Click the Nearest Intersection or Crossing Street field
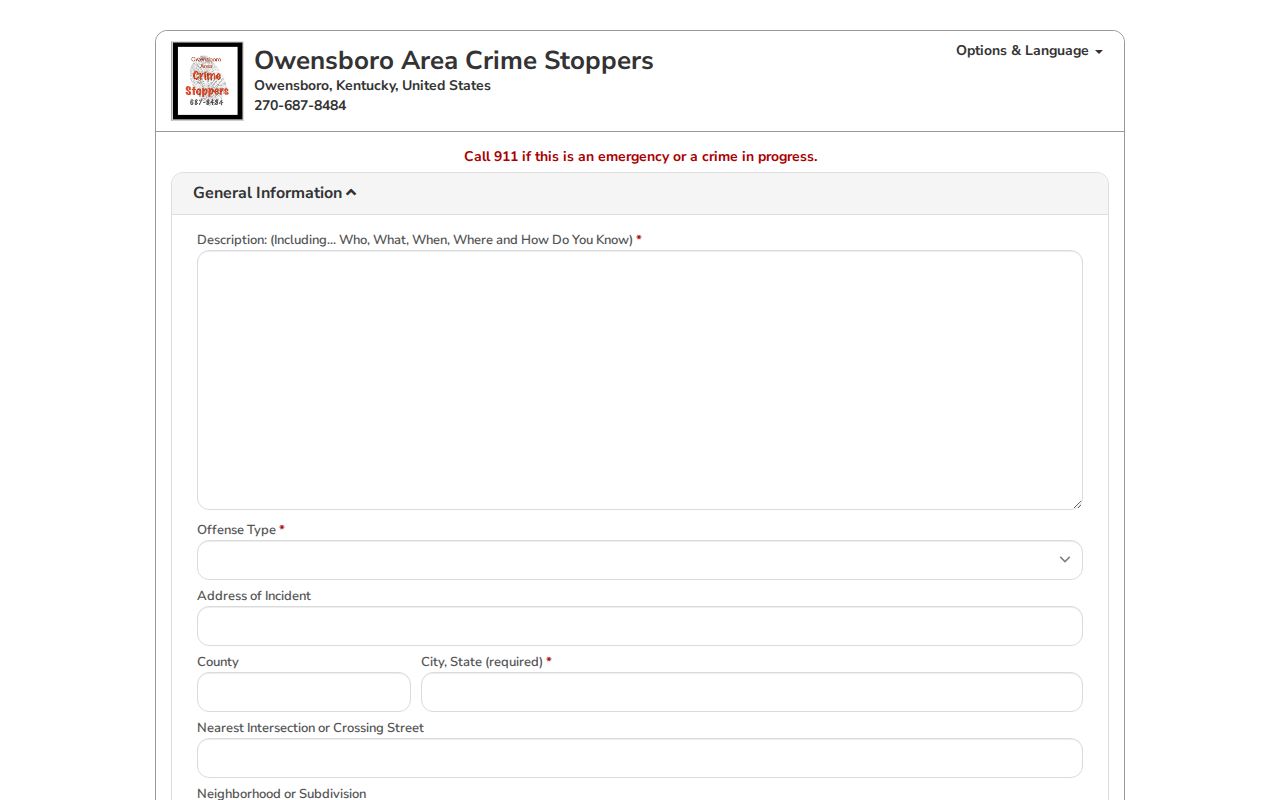Screen dimensions: 1280x800 point(640,758)
